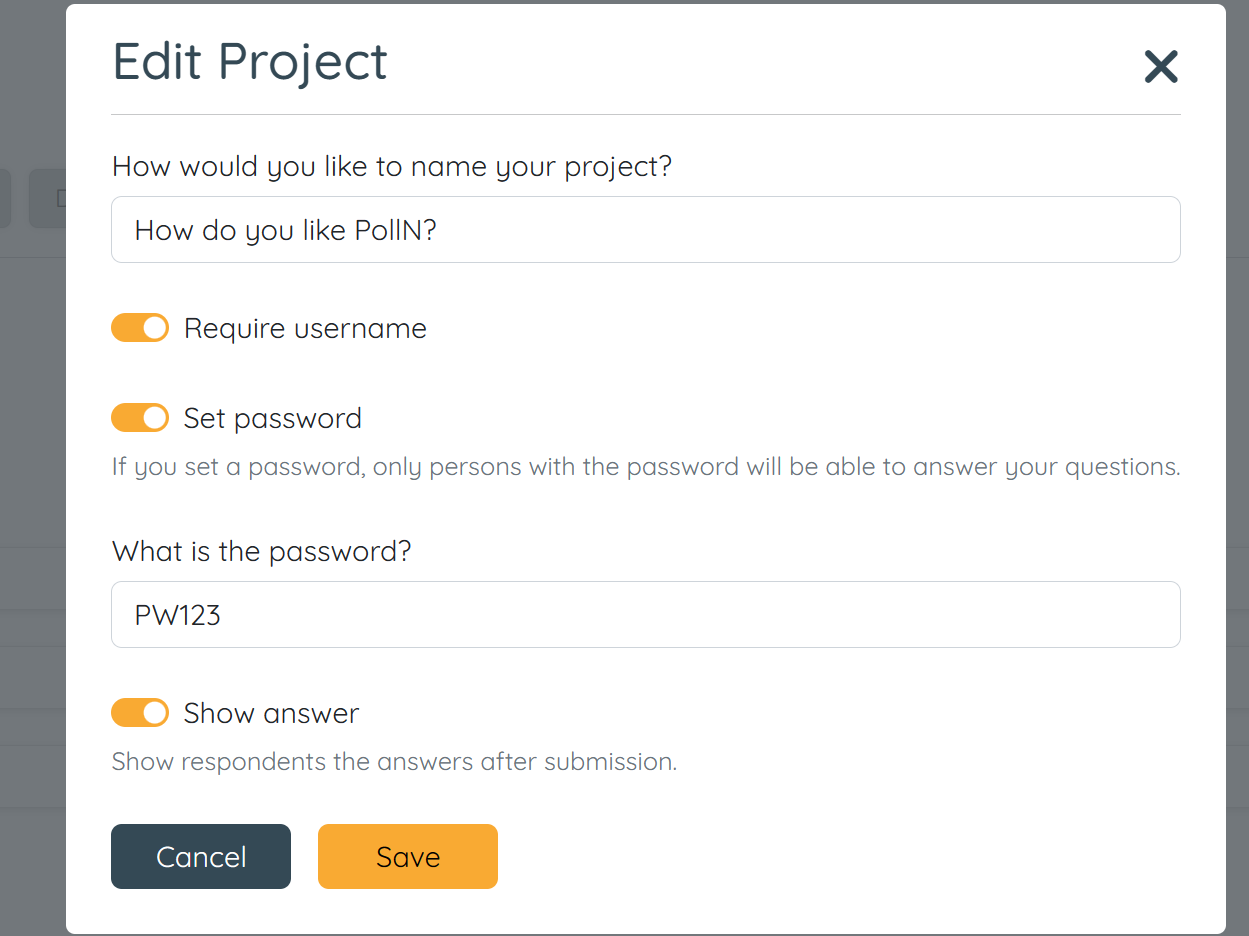The image size is (1249, 936).
Task: Click the 'Show respondents the answers' hint text
Action: (x=393, y=761)
